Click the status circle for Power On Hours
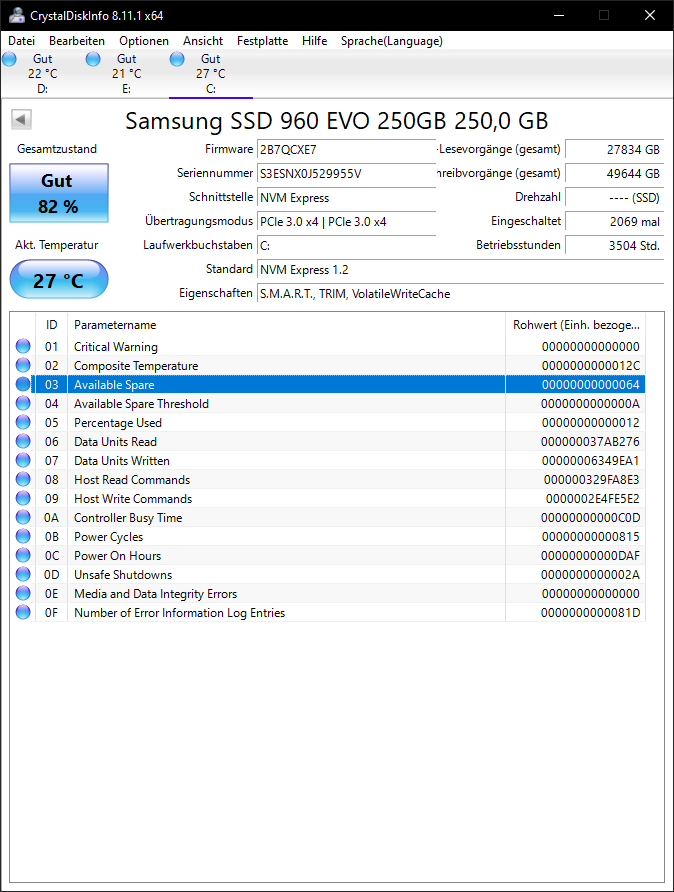674x892 pixels. pos(23,555)
